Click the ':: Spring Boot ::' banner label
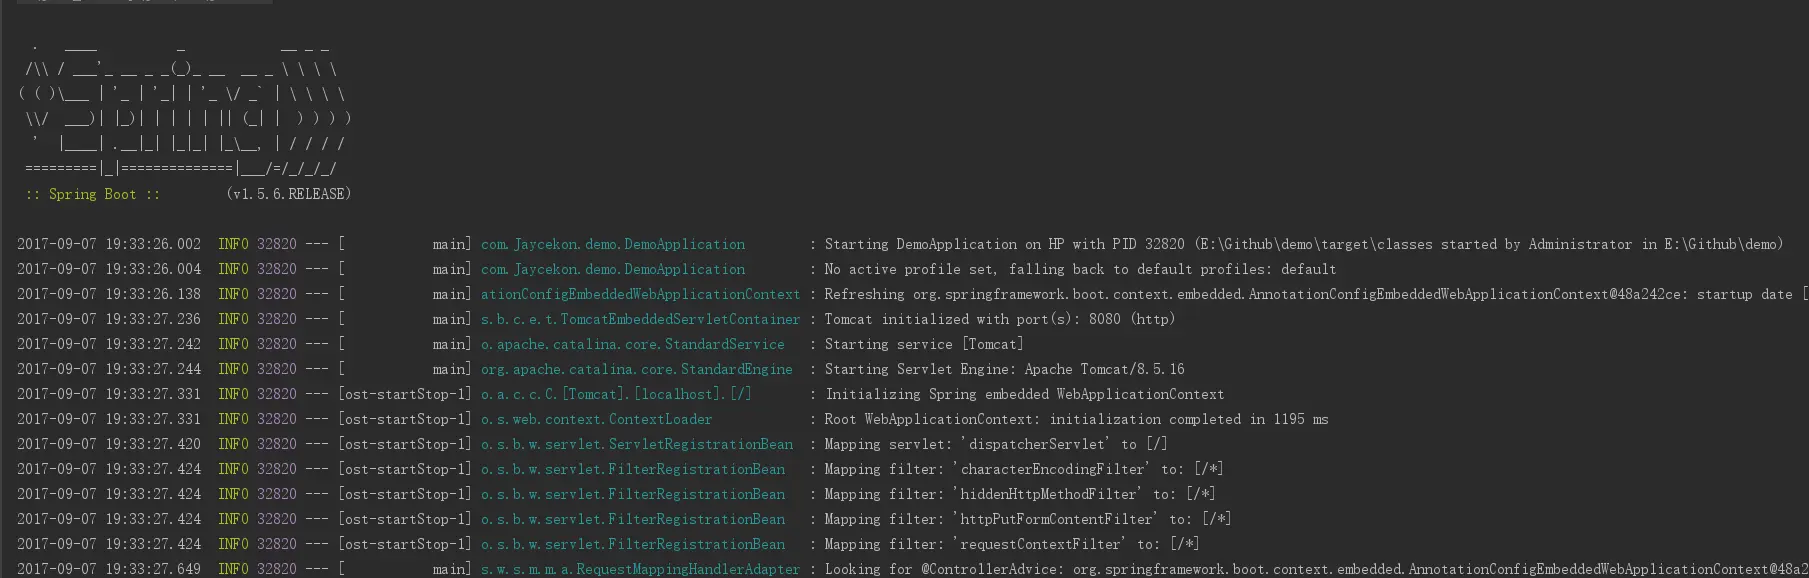Screen dimensions: 1809x578 tap(92, 194)
